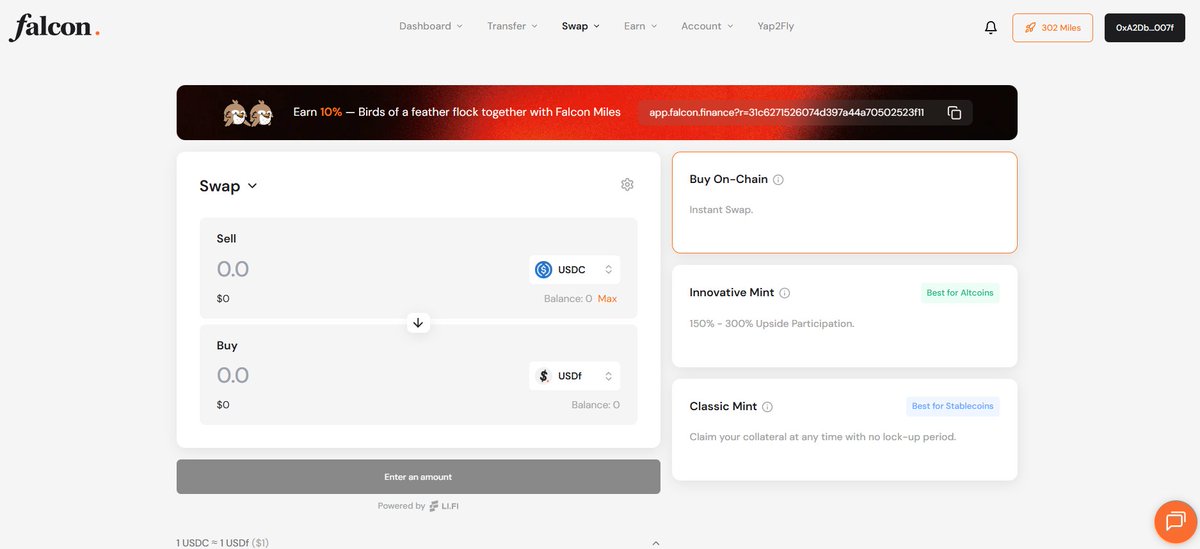This screenshot has height=549, width=1200.
Task: Click the Earn 10% banner text
Action: 457,113
